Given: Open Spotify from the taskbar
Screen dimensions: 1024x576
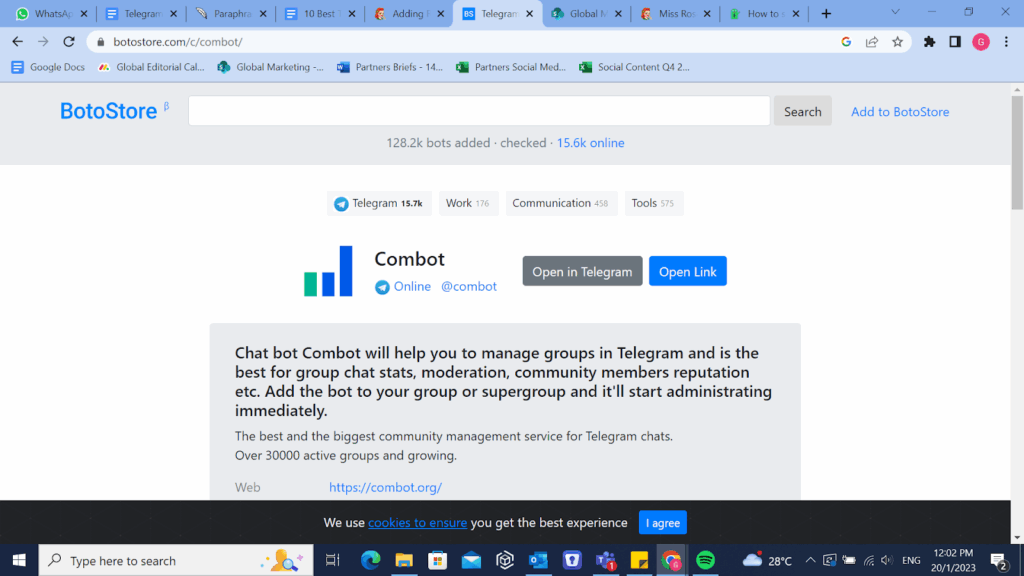Looking at the screenshot, I should [705, 560].
